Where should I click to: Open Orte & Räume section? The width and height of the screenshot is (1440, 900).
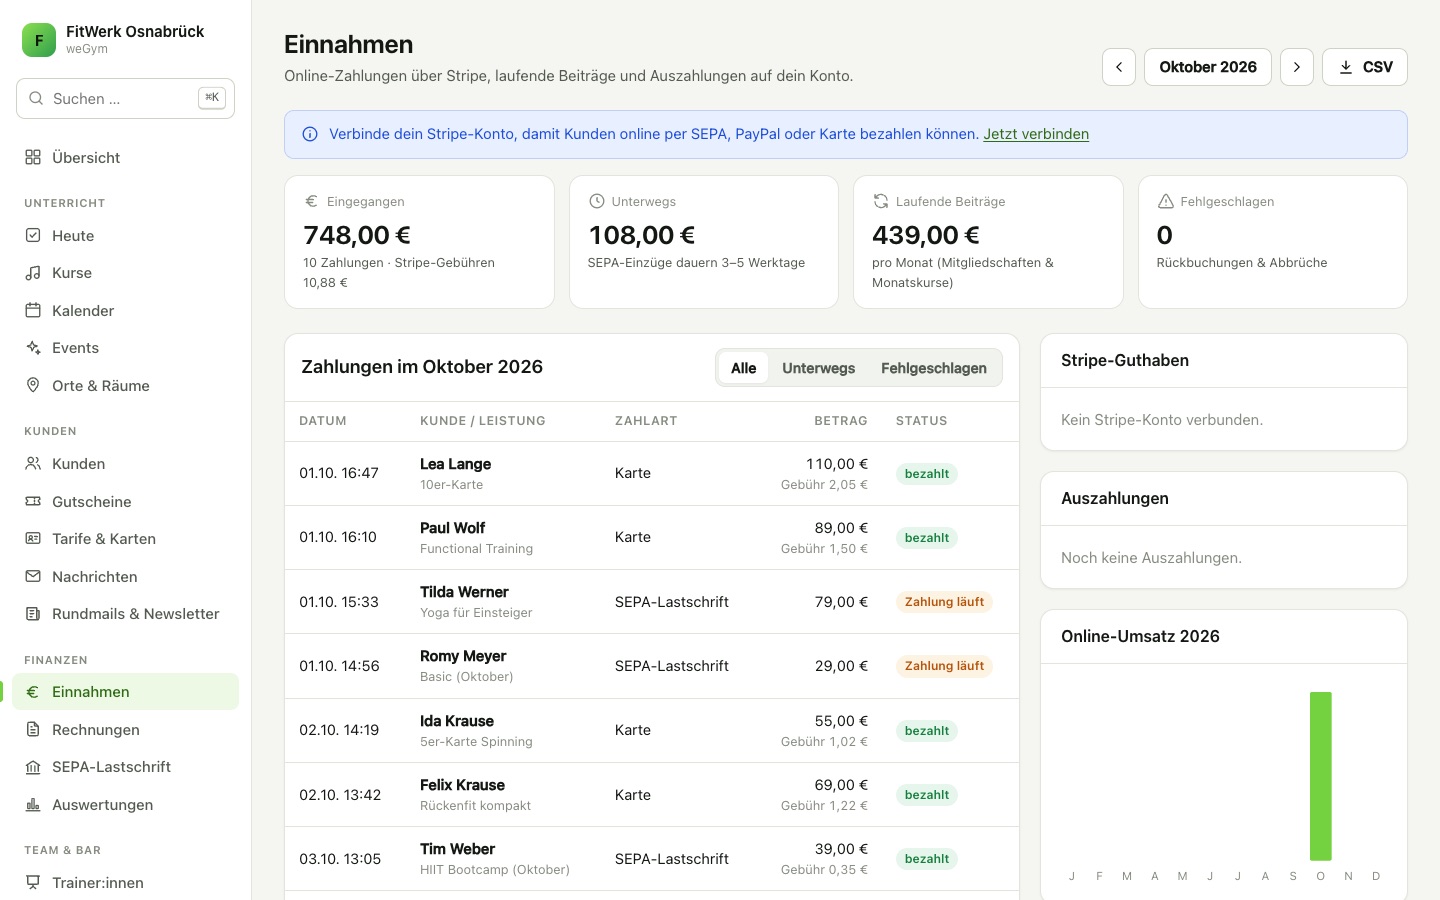[125, 386]
